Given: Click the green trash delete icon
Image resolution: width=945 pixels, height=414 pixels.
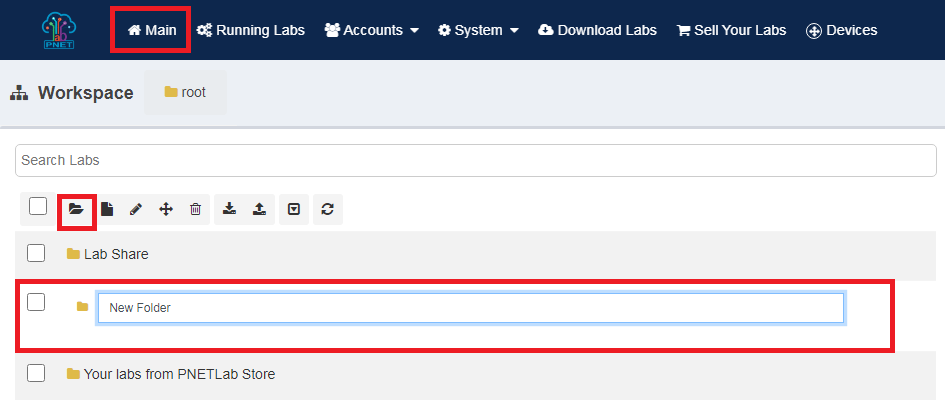Looking at the screenshot, I should tap(196, 209).
